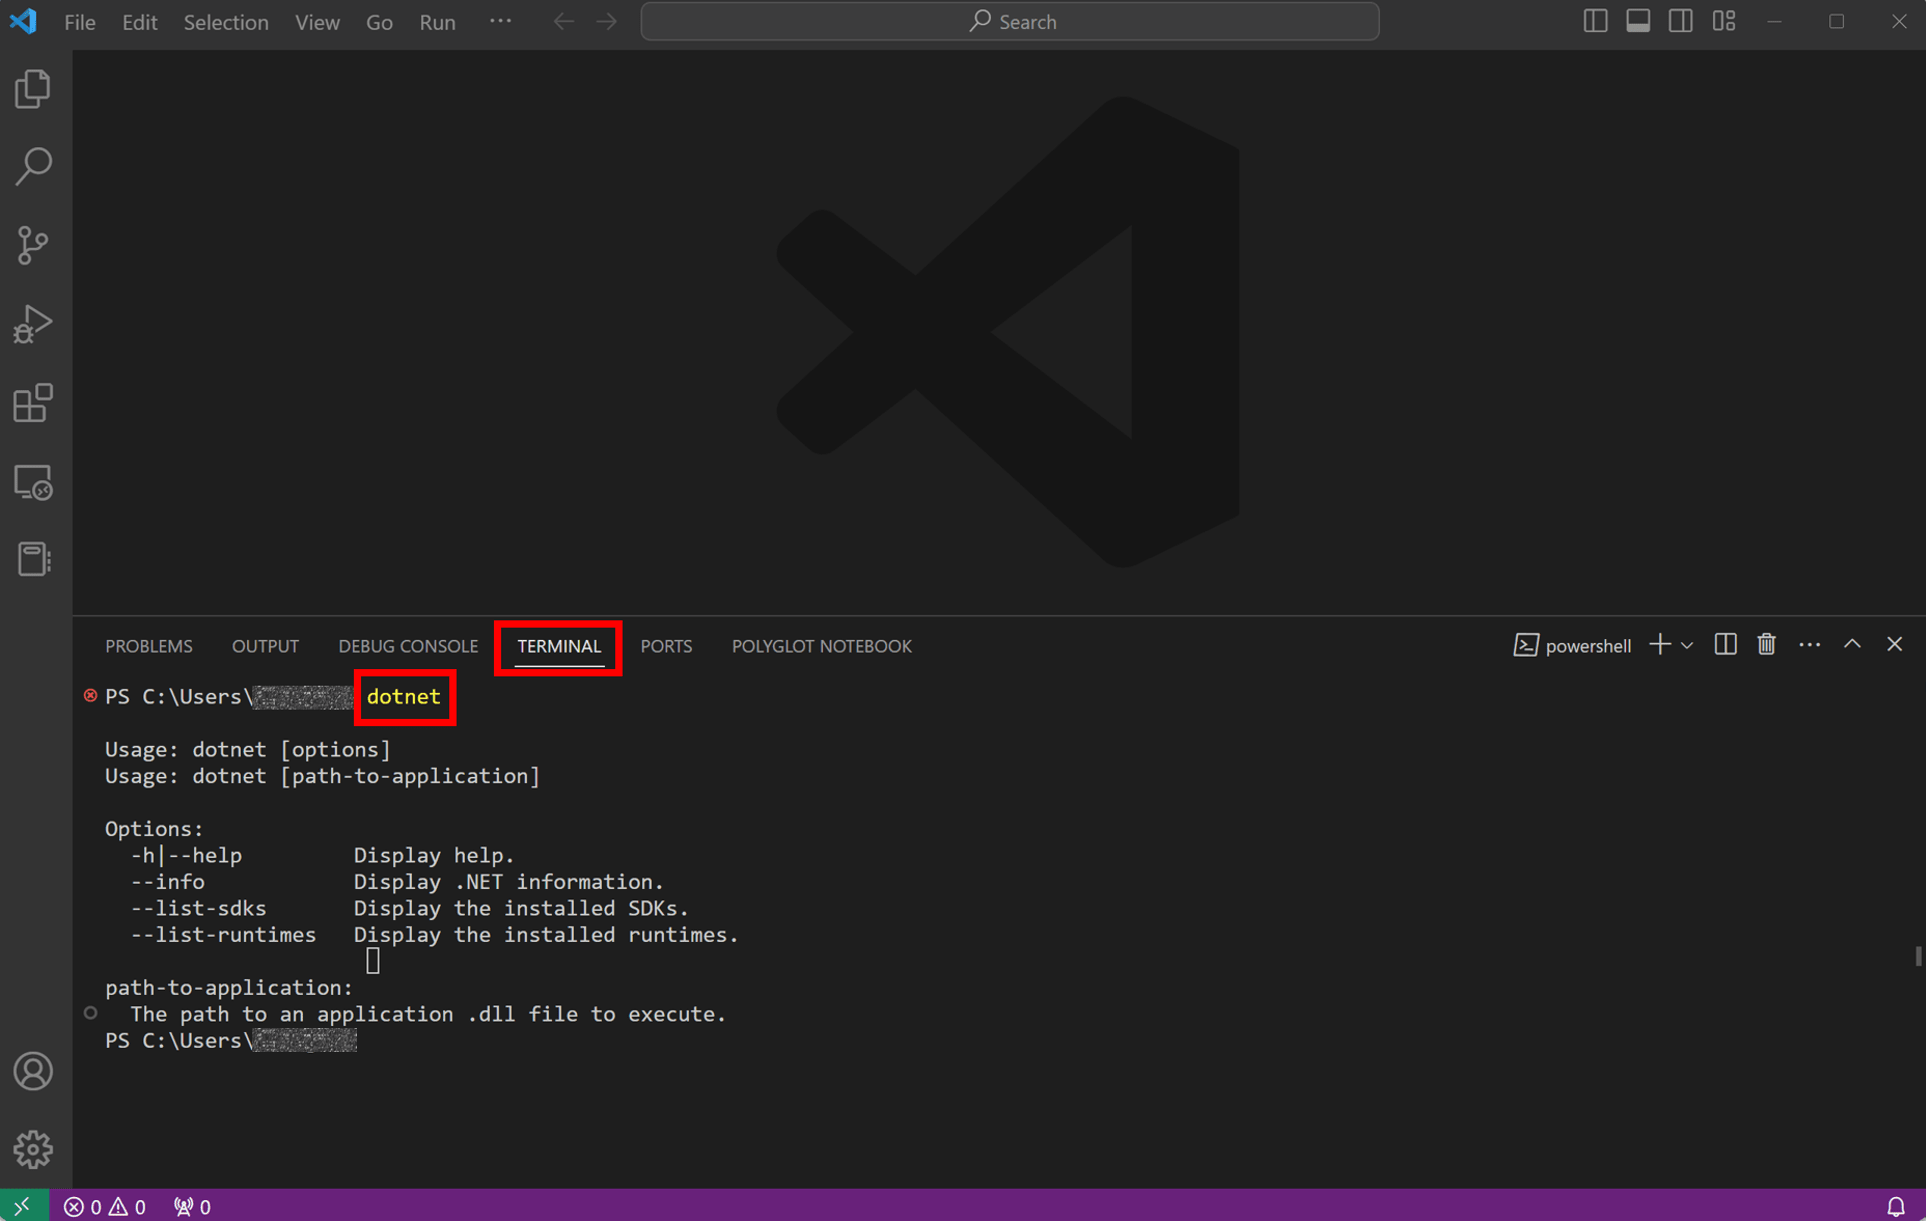Click errors and warnings status item
This screenshot has width=1926, height=1221.
(x=105, y=1207)
